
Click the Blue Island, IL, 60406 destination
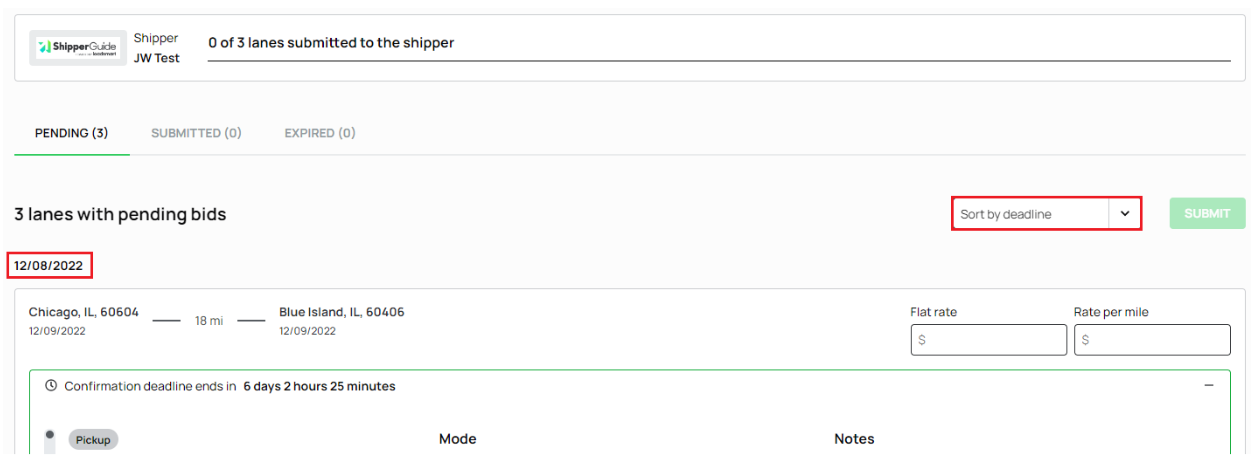point(342,312)
